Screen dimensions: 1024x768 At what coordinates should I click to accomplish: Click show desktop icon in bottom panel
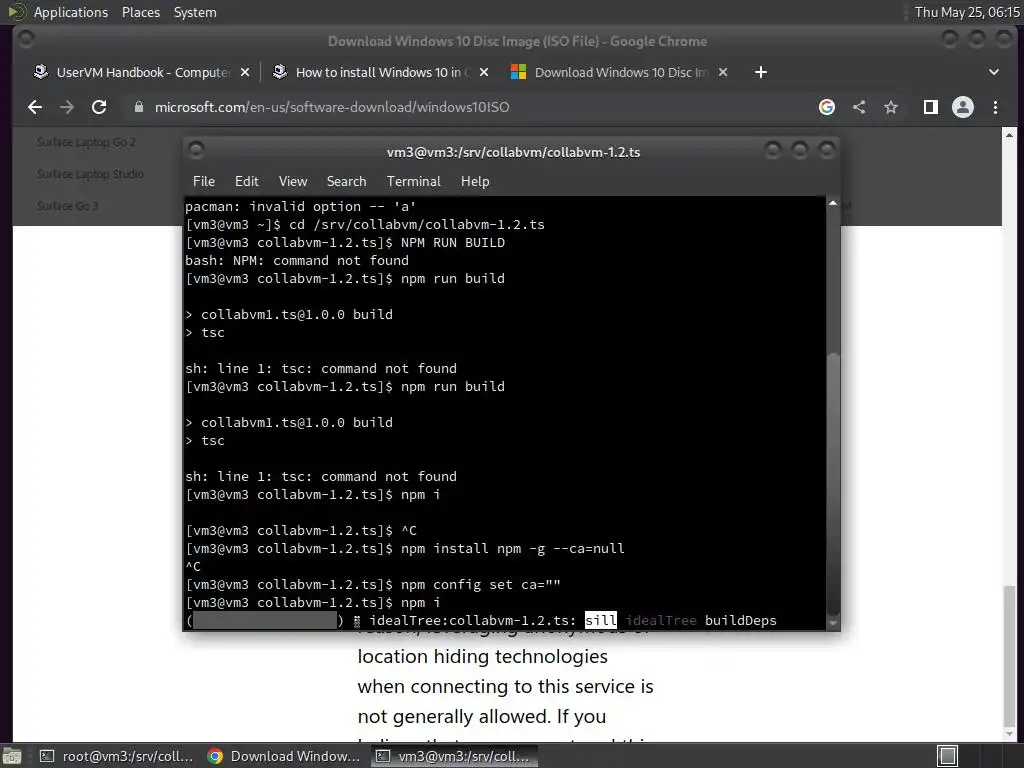click(x=12, y=756)
